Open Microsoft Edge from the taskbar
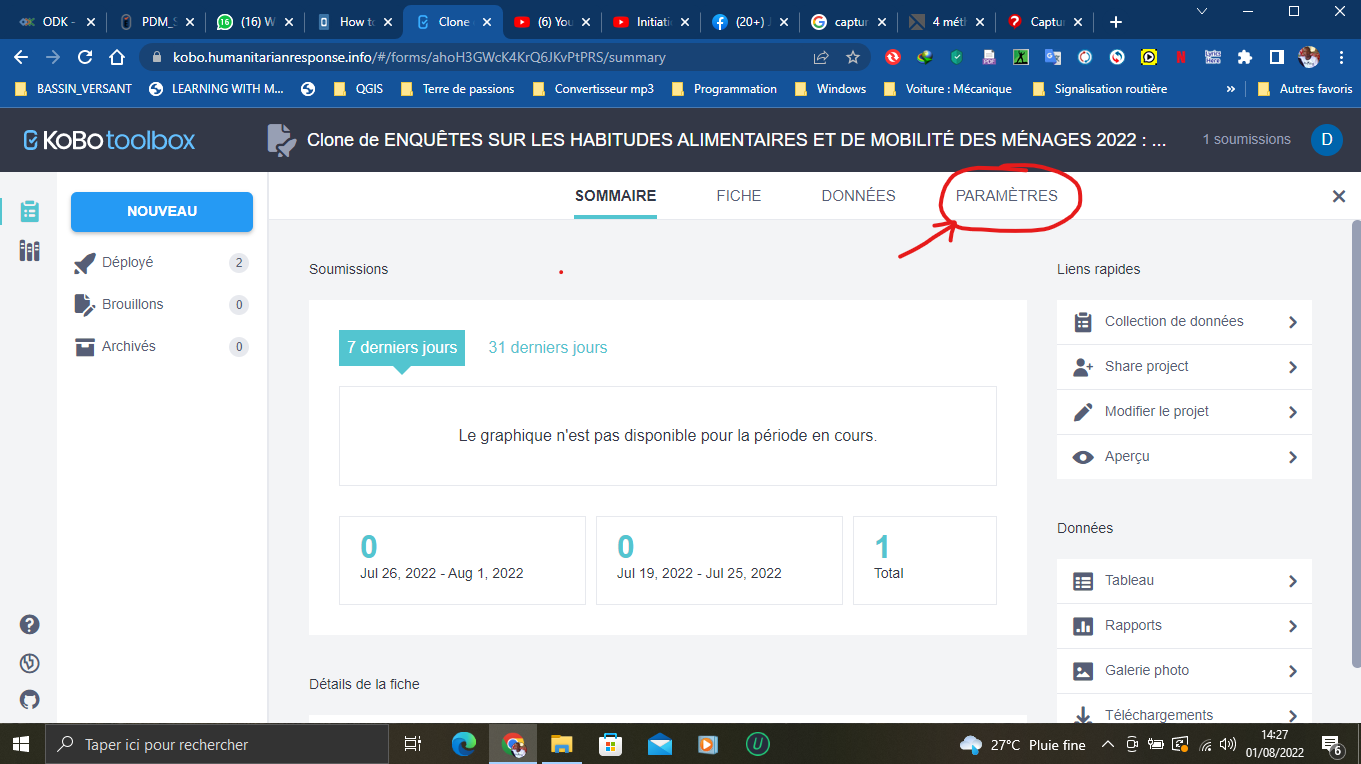 click(x=463, y=744)
